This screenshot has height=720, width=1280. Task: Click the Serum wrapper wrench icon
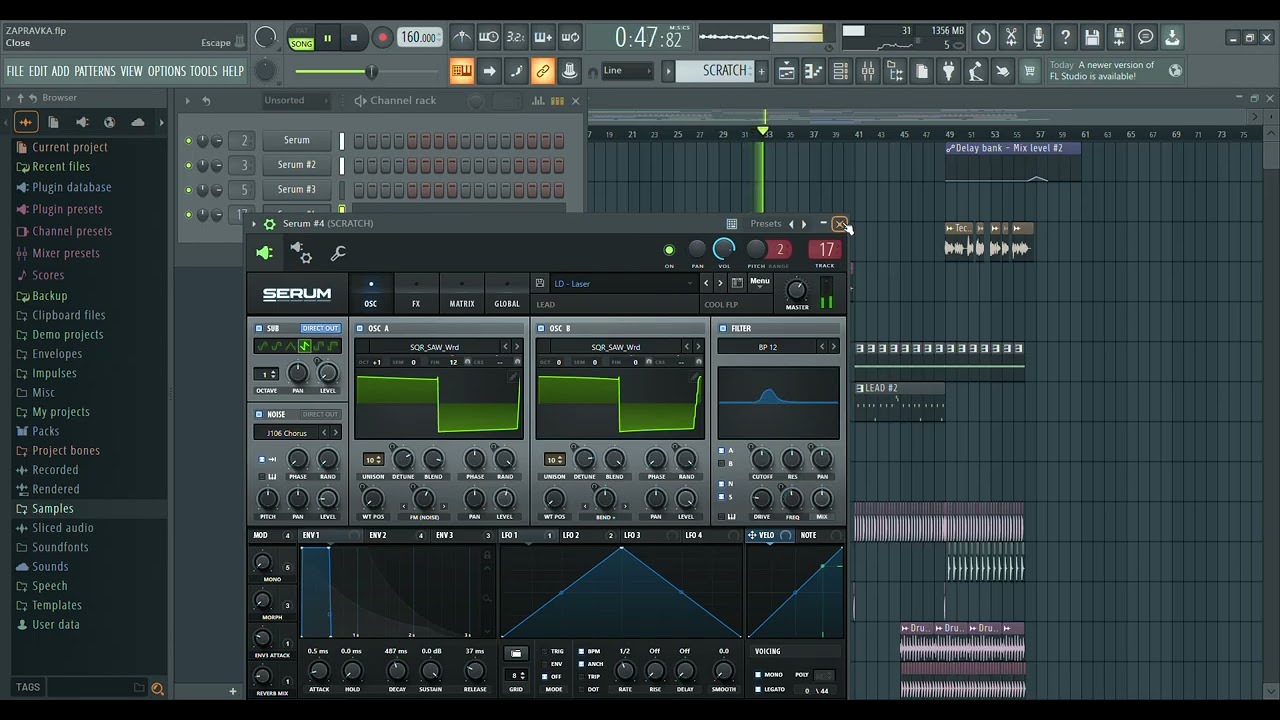[x=338, y=253]
